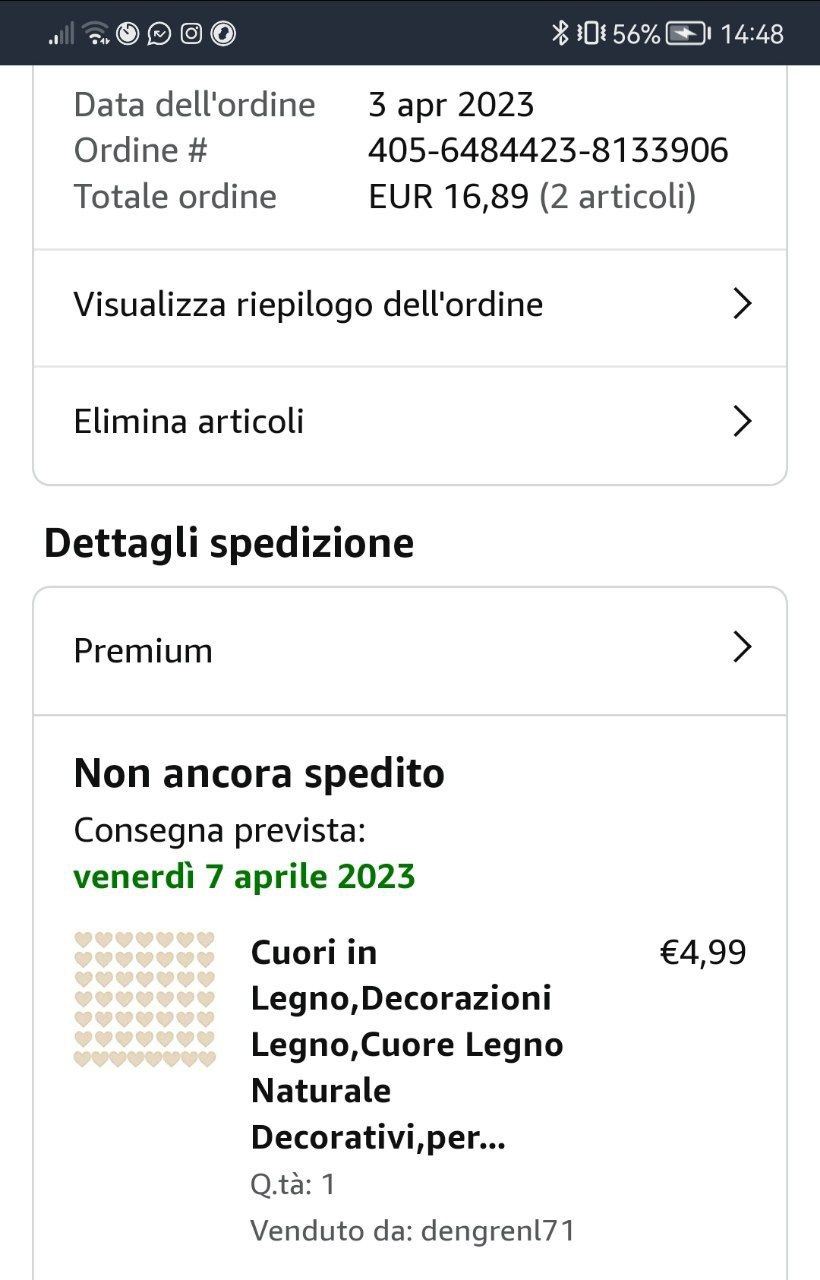Expand chevron next to Visualizza riepilogo dell'ordine
This screenshot has width=820, height=1280.
click(741, 304)
